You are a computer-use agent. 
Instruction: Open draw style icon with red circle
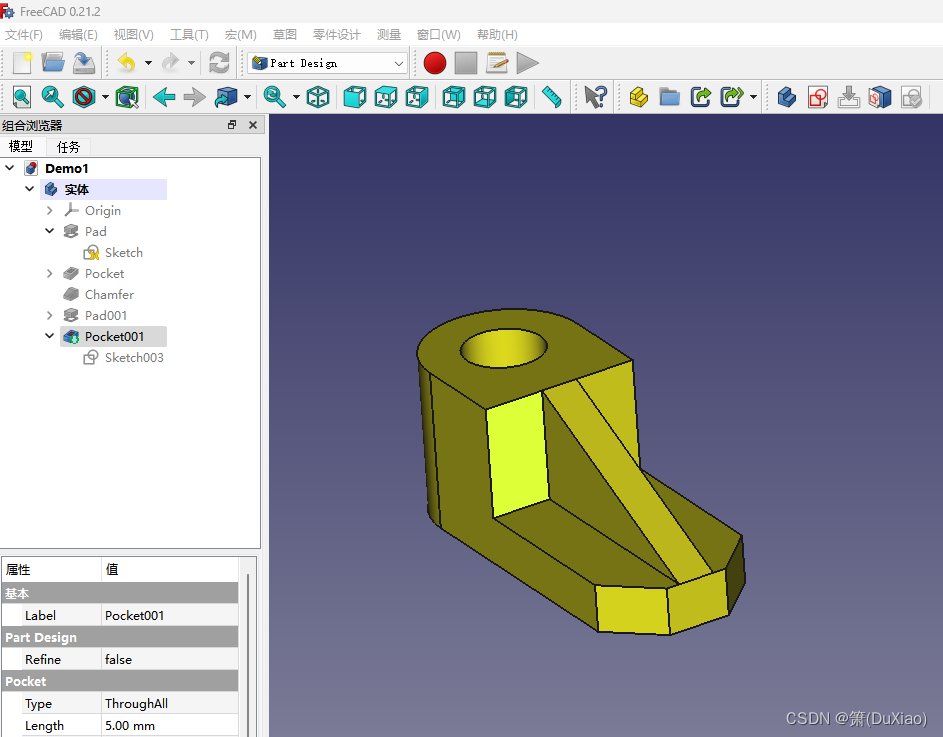tap(84, 97)
